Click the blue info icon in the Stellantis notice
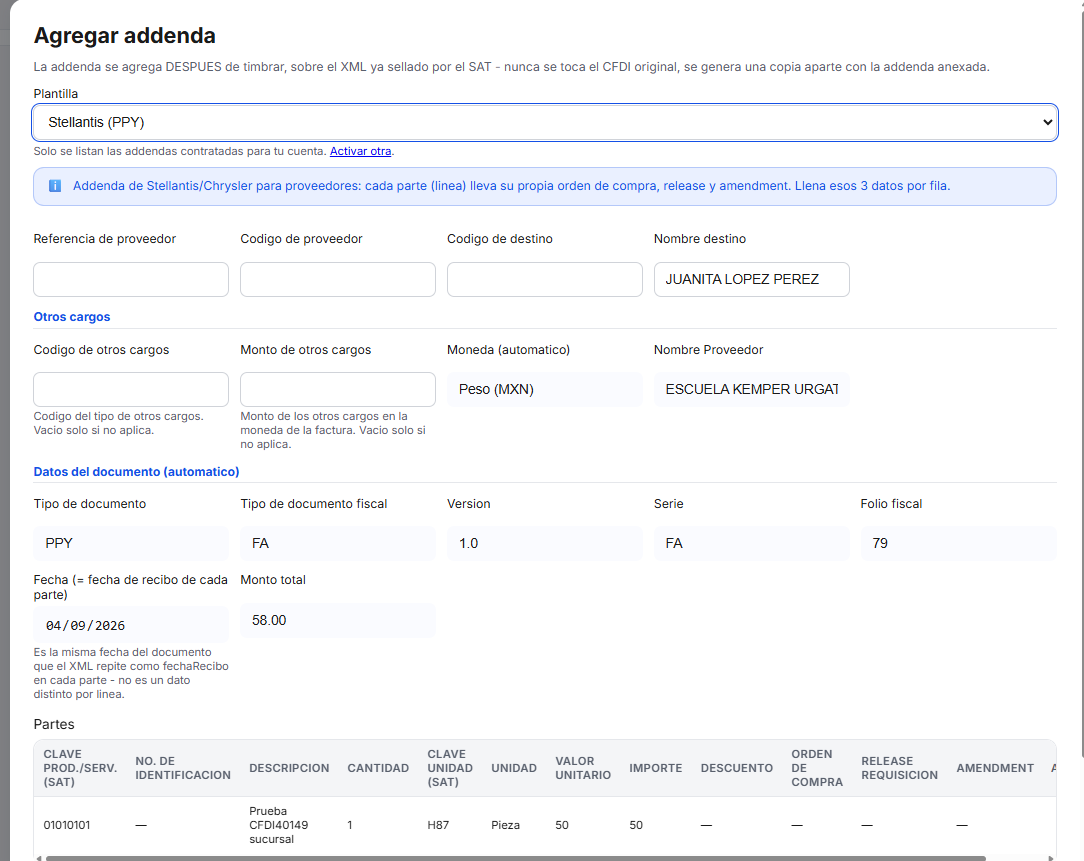The image size is (1084, 861). (55, 186)
